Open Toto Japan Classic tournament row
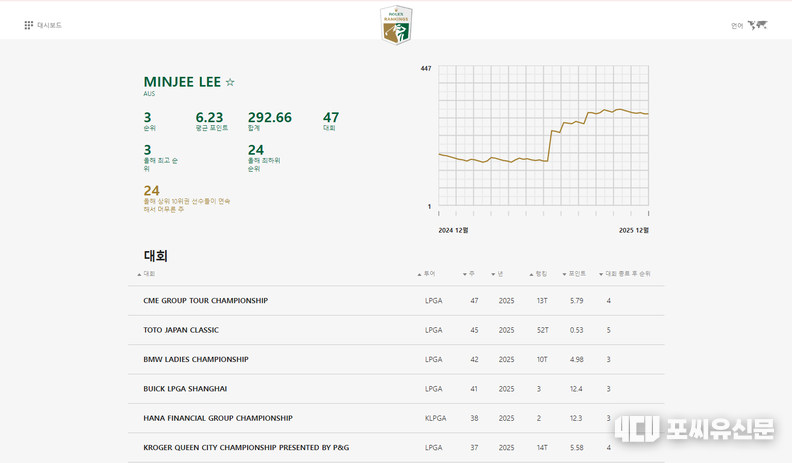 181,330
